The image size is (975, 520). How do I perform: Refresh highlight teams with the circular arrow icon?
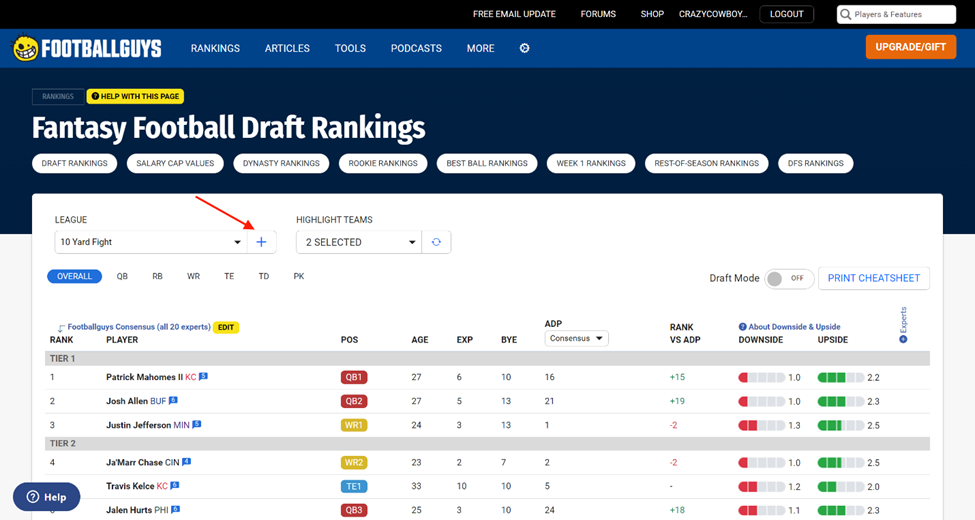[x=436, y=242]
